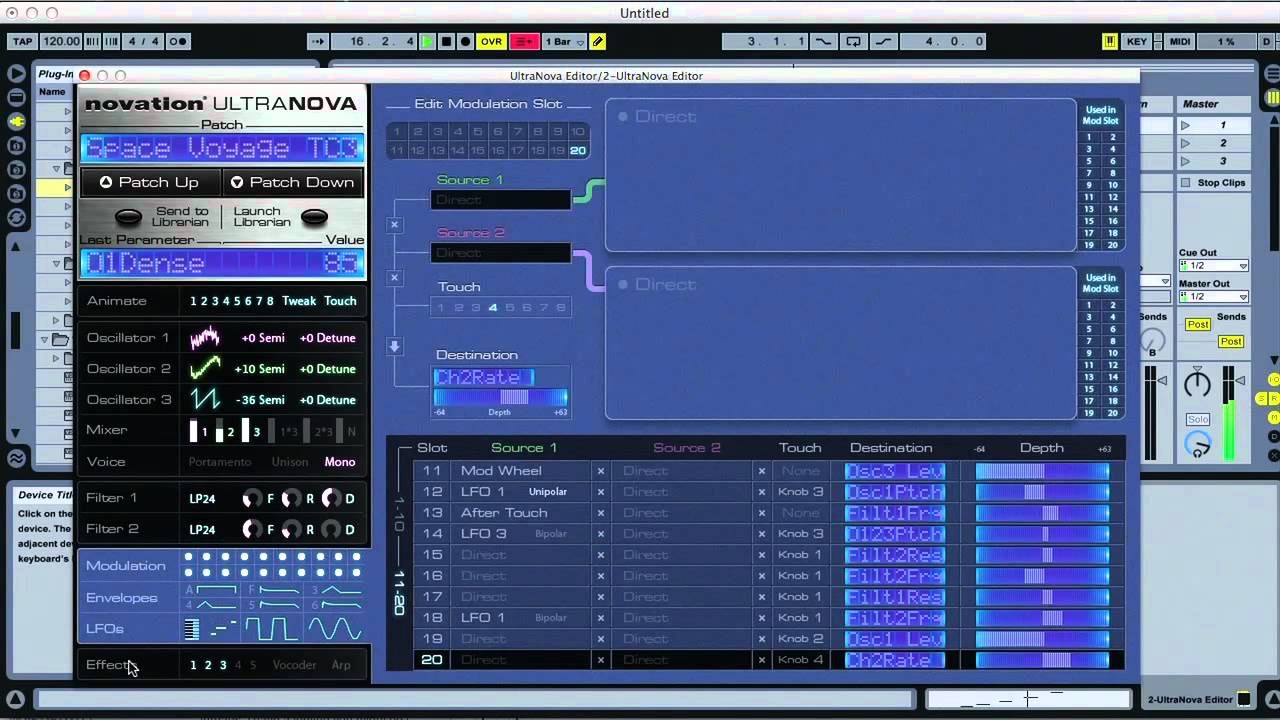Click the down-arrow icon above Destination
The image size is (1280, 720).
395,346
